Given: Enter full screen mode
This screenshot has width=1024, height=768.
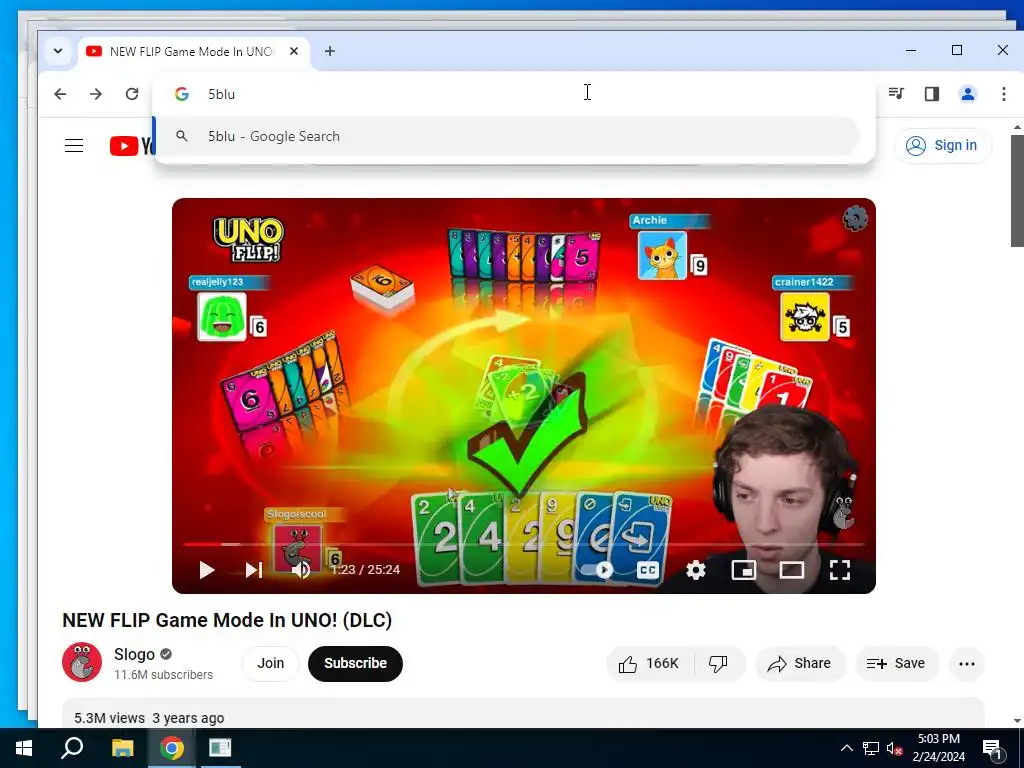Looking at the screenshot, I should 840,570.
